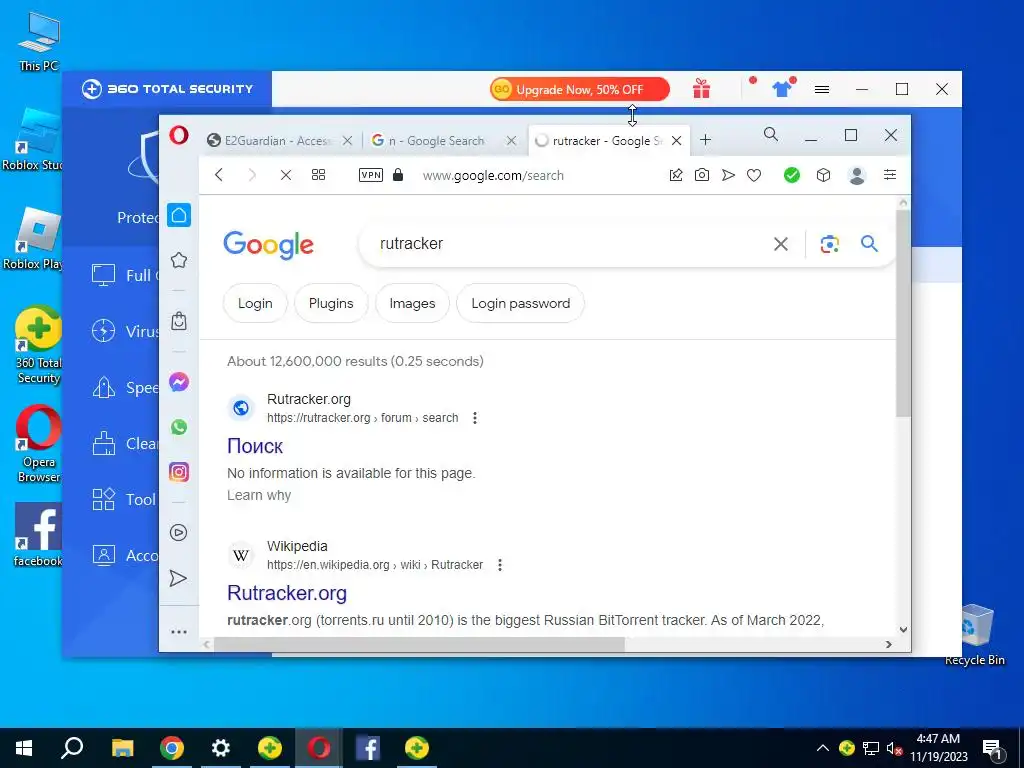
Task: Open the player icon in Opera sidebar
Action: point(179,533)
